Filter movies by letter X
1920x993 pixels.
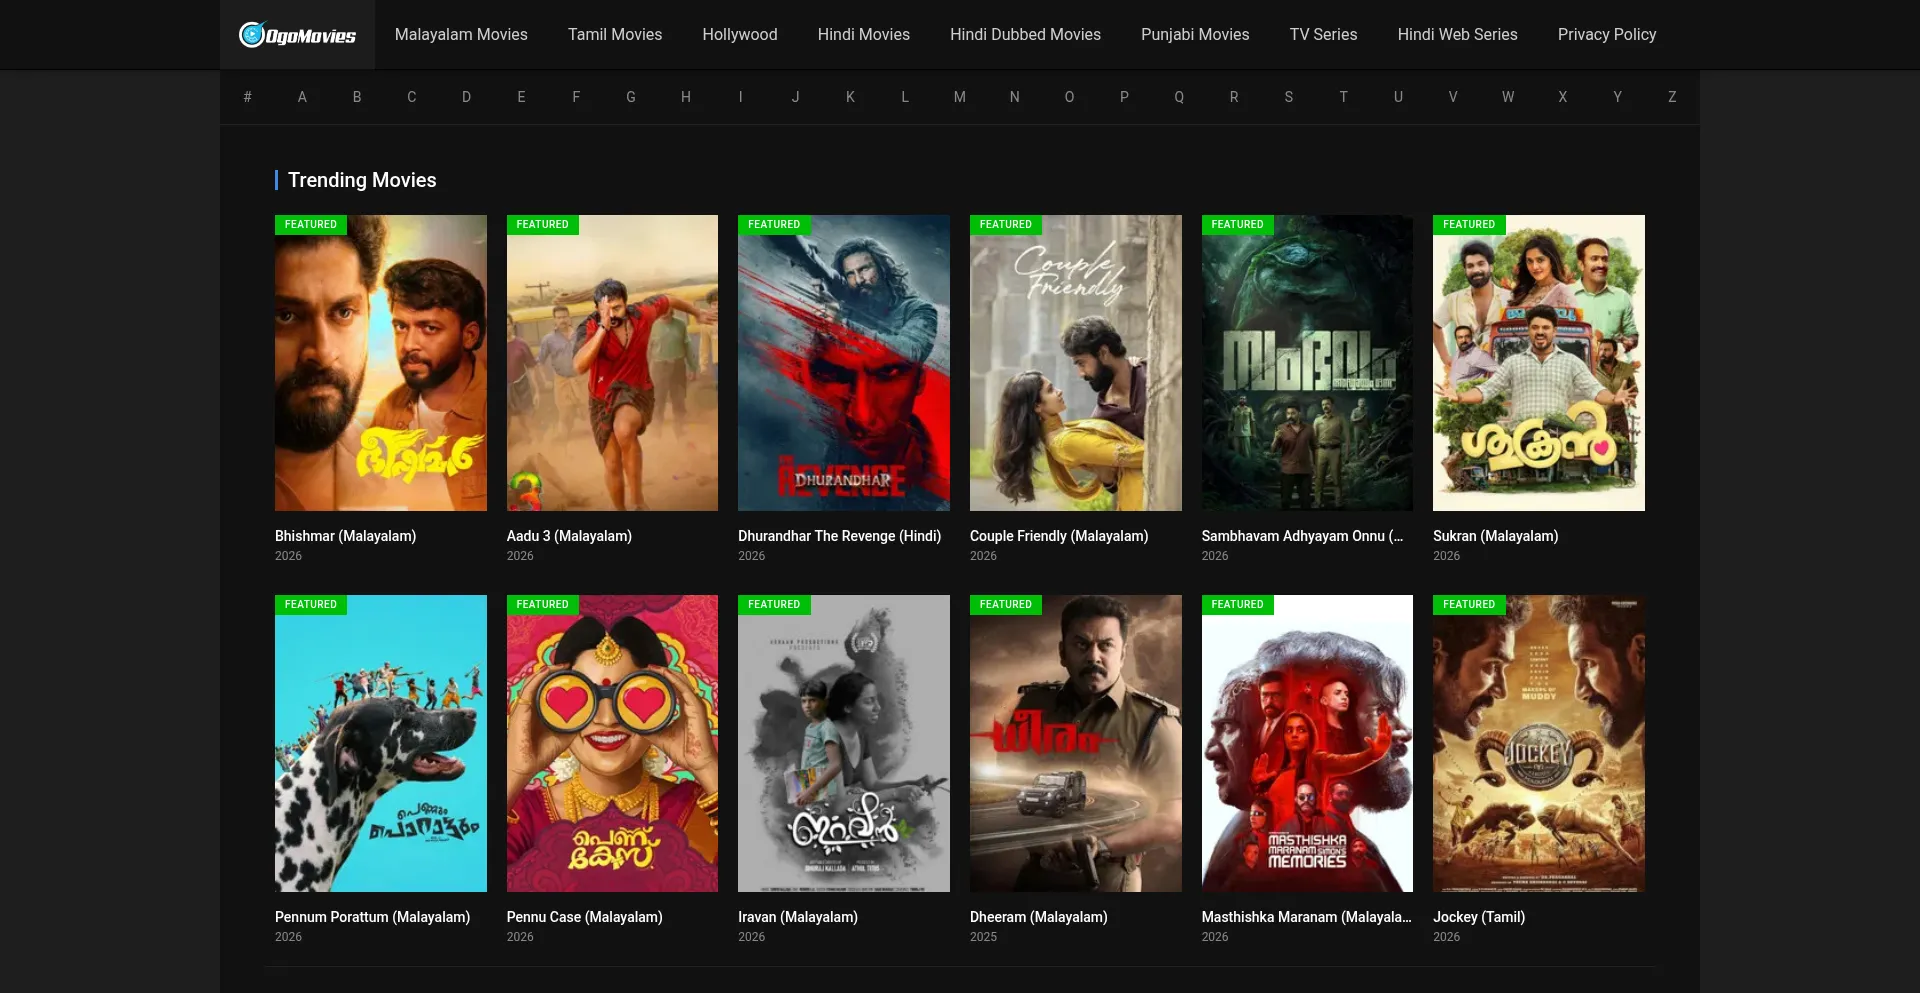click(1563, 97)
